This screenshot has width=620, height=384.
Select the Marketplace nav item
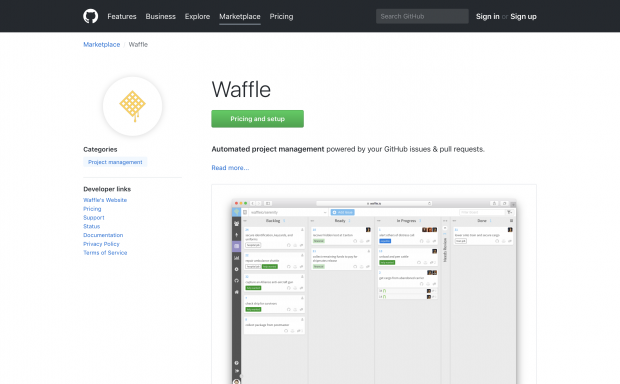[x=240, y=17]
